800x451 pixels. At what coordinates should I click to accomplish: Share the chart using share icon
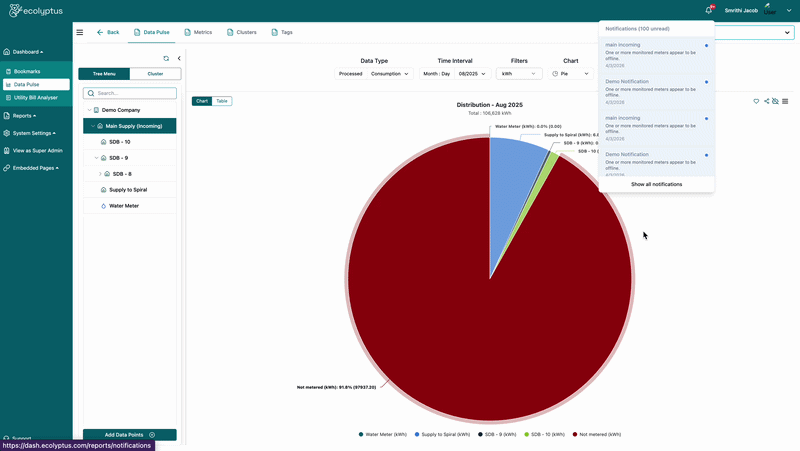pyautogui.click(x=766, y=101)
